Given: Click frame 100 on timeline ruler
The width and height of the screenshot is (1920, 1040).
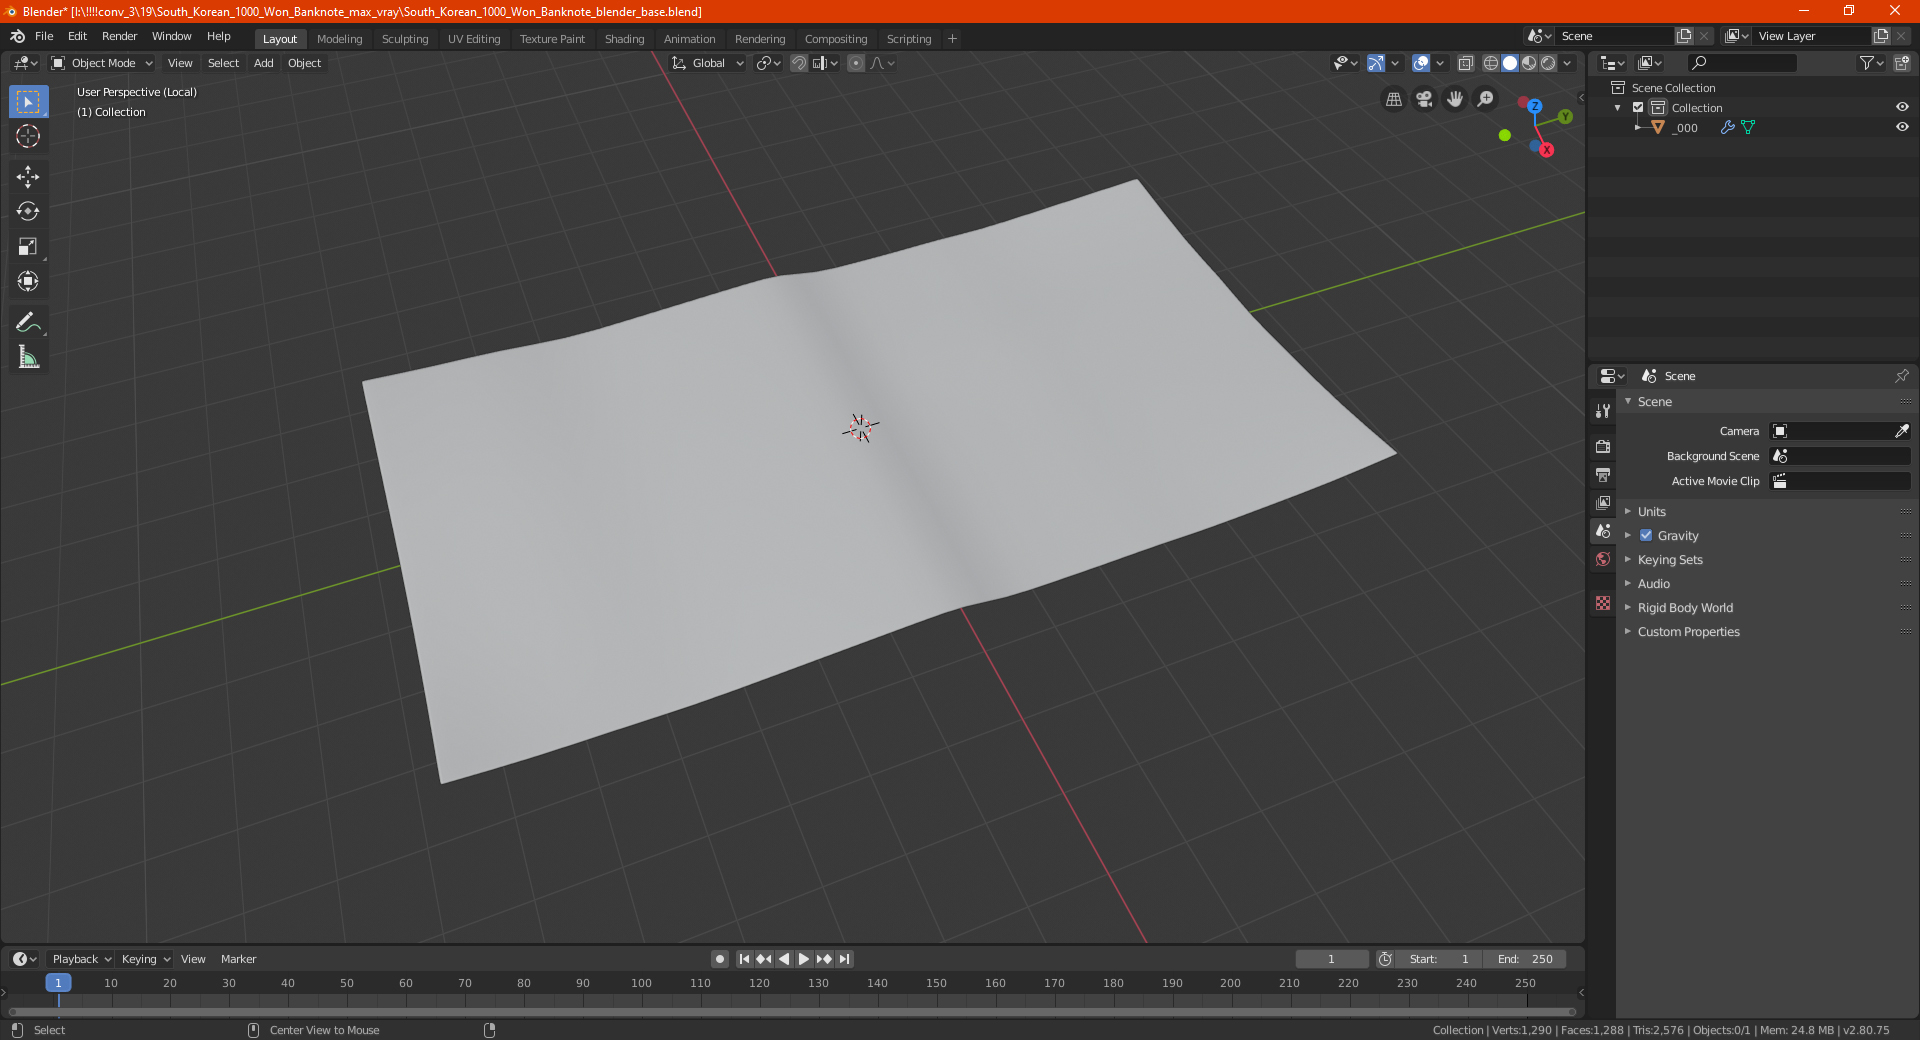Looking at the screenshot, I should click(641, 983).
